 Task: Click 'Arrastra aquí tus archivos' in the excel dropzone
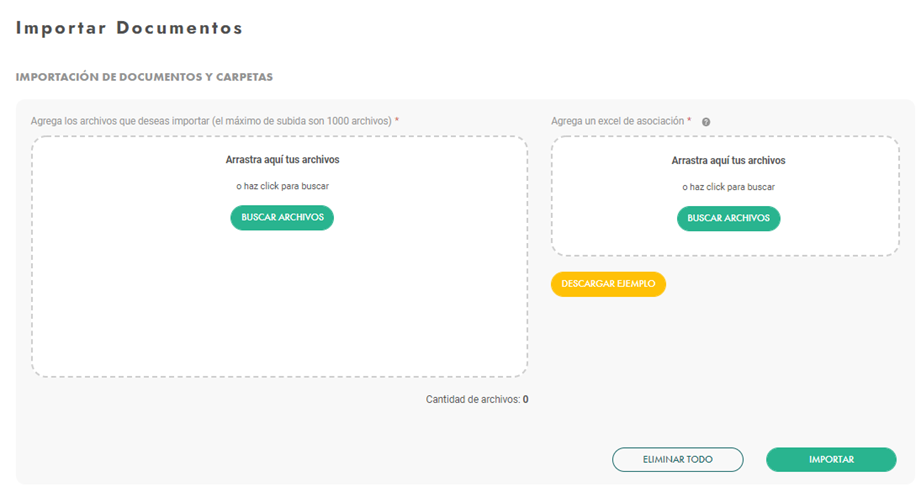point(728,160)
